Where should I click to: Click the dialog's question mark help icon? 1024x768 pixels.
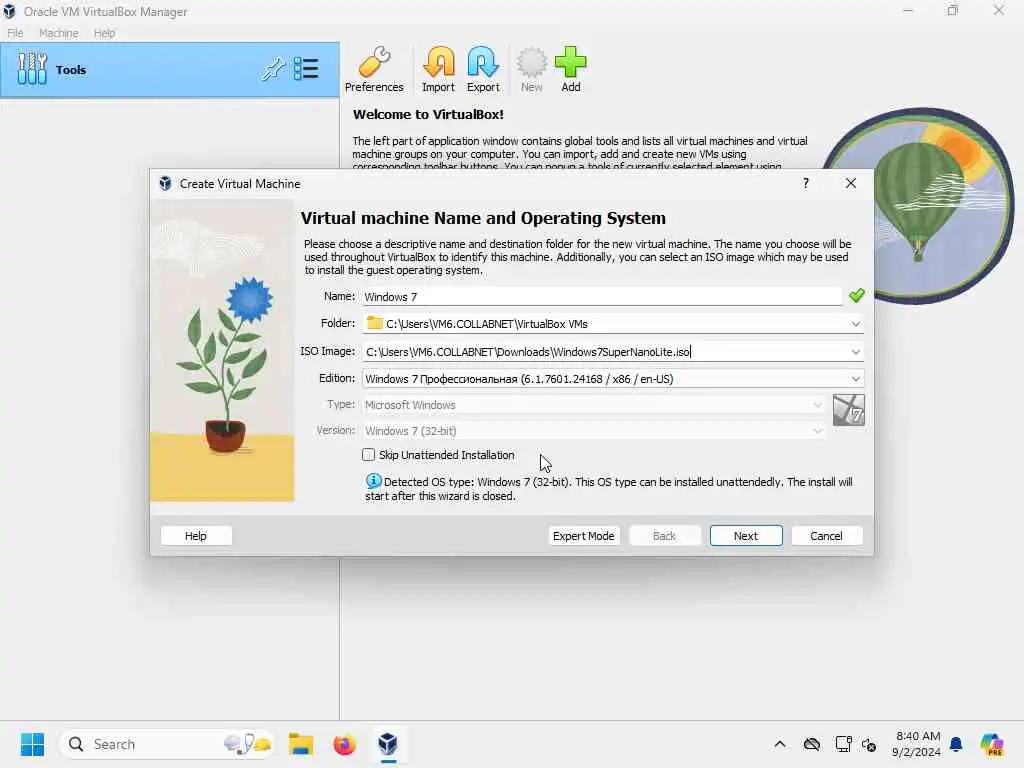pyautogui.click(x=806, y=184)
